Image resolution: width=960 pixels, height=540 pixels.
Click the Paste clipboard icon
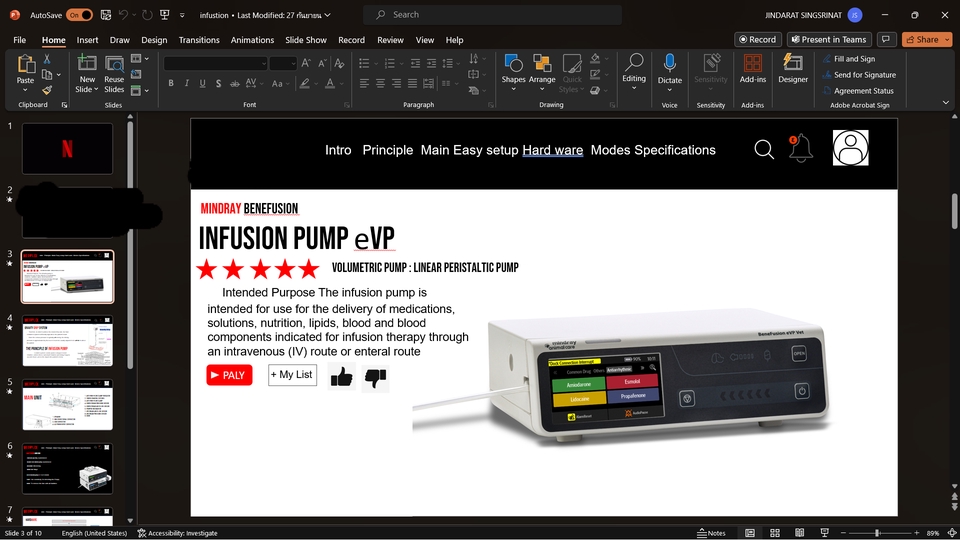coord(26,64)
